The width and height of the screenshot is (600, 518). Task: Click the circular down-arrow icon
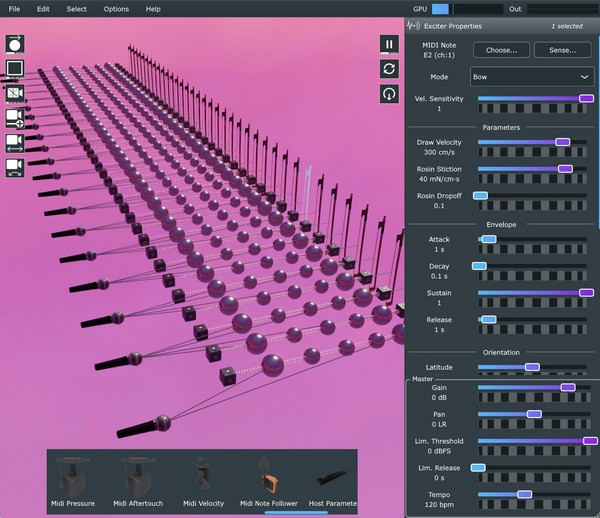(x=389, y=93)
